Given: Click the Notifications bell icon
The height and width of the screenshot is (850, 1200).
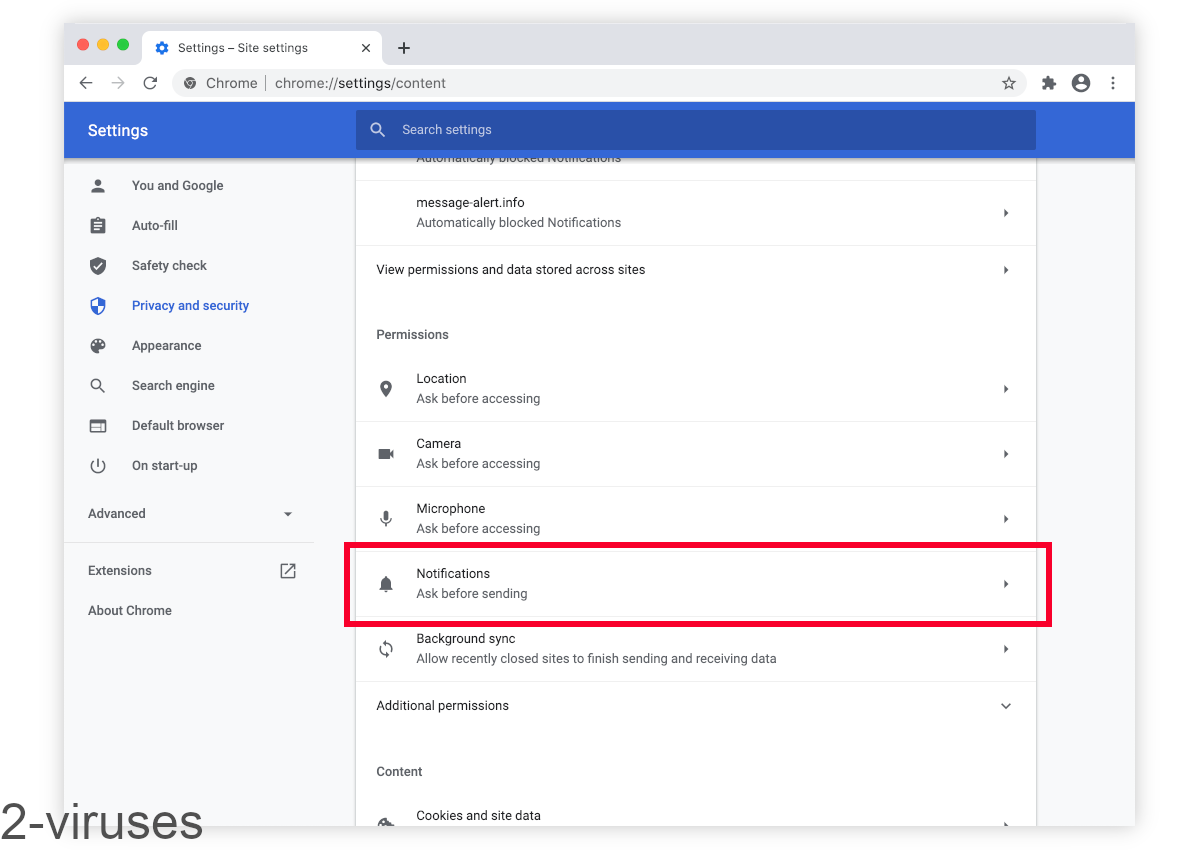Looking at the screenshot, I should [x=386, y=584].
